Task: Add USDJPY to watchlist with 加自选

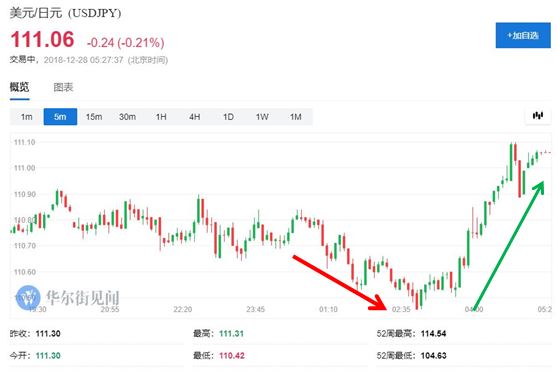Action: [x=523, y=36]
